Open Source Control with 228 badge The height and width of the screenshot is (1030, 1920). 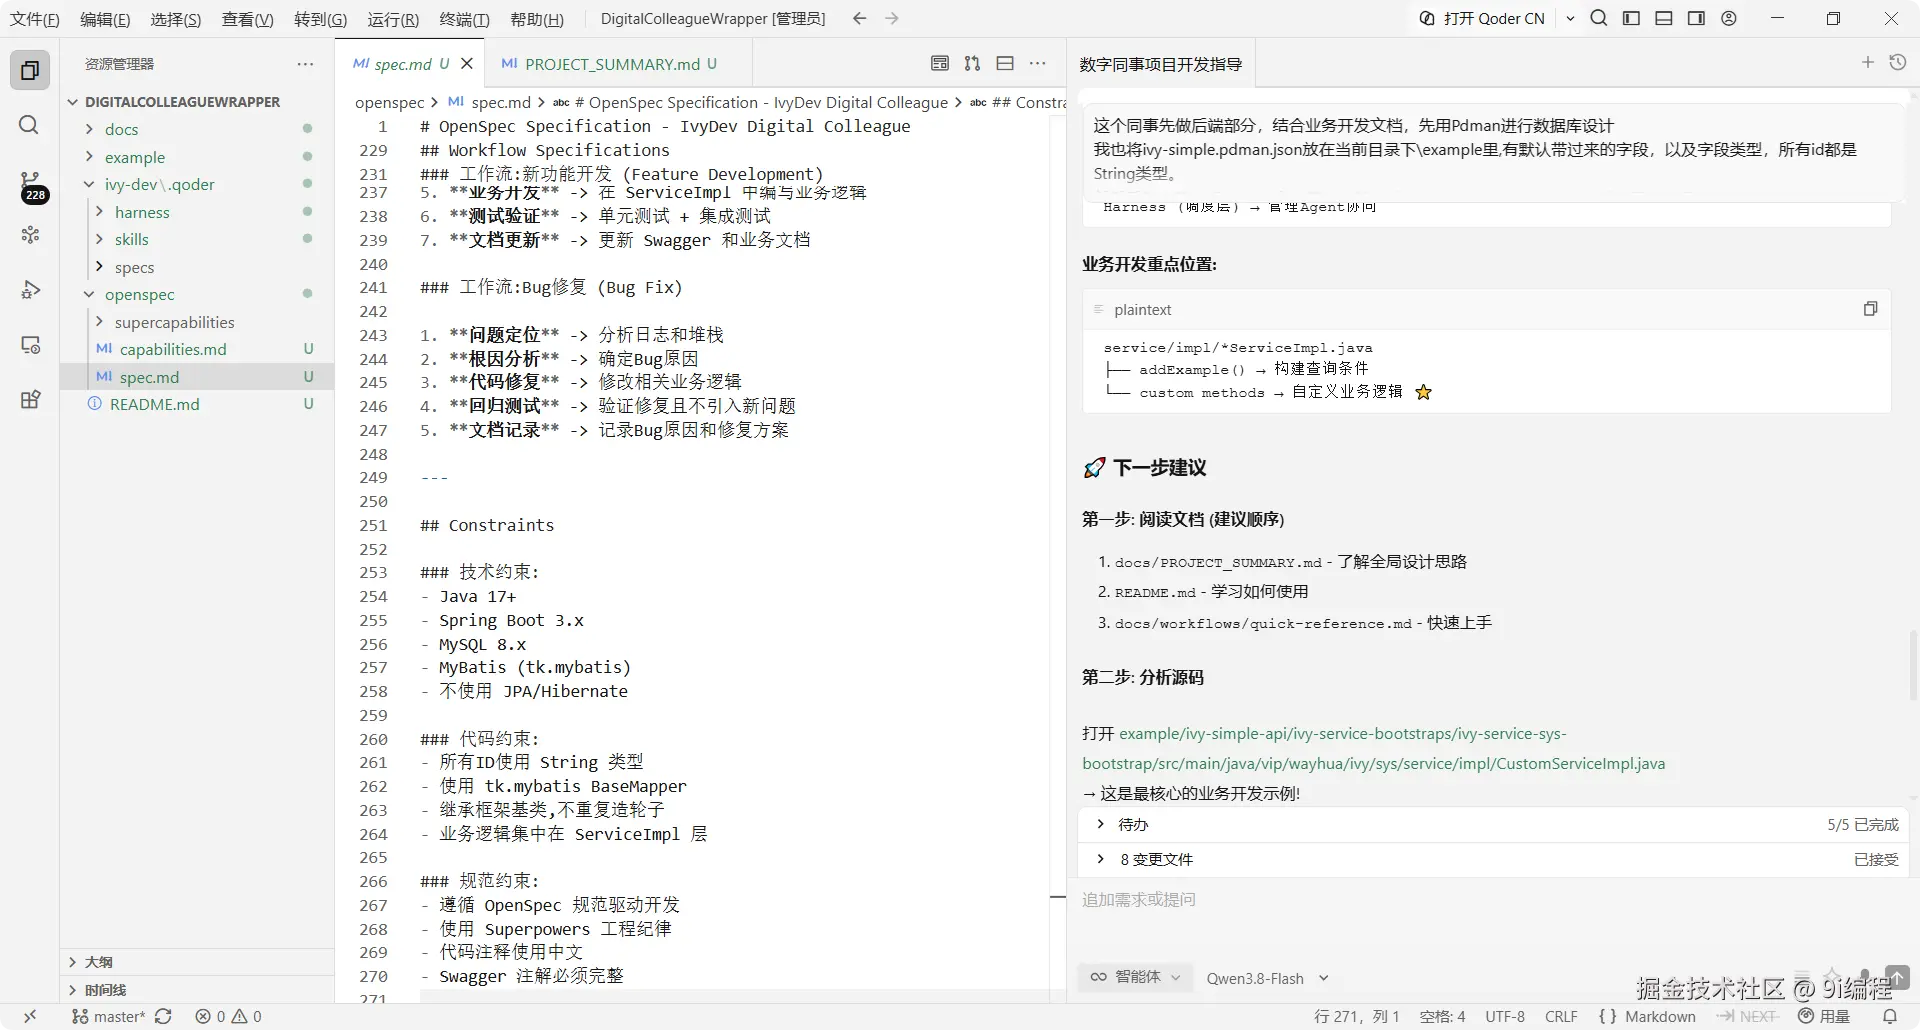coord(31,185)
